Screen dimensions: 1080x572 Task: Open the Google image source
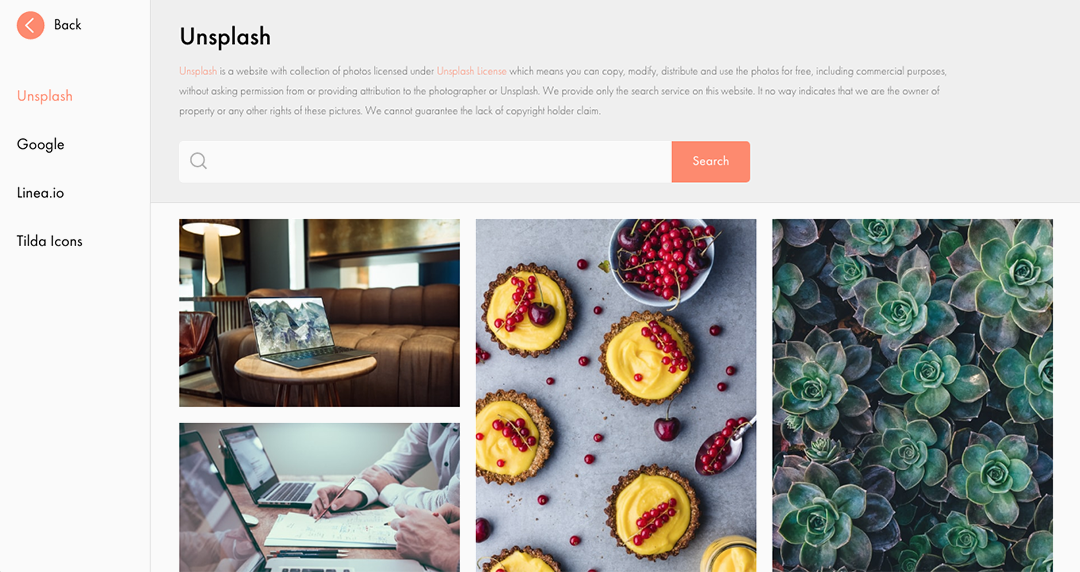point(41,144)
